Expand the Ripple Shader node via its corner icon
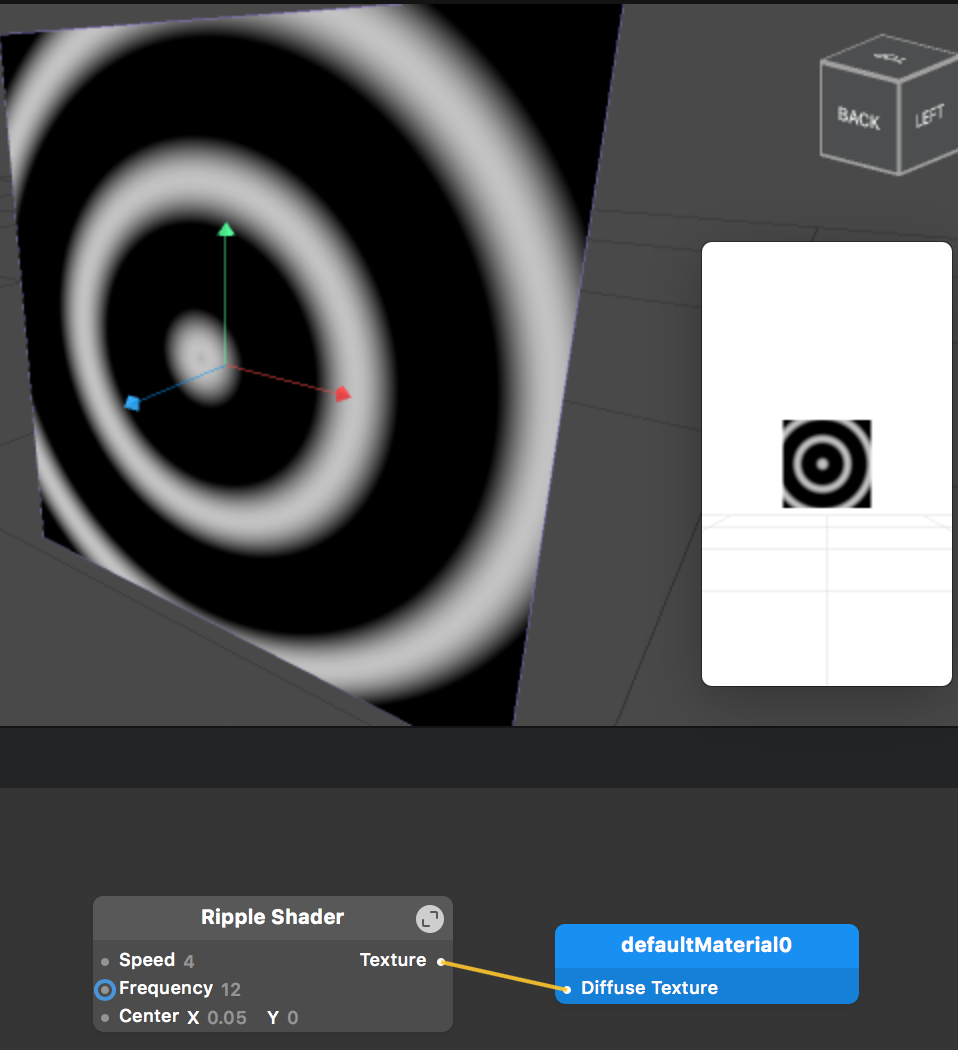The height and width of the screenshot is (1050, 958). click(x=430, y=916)
